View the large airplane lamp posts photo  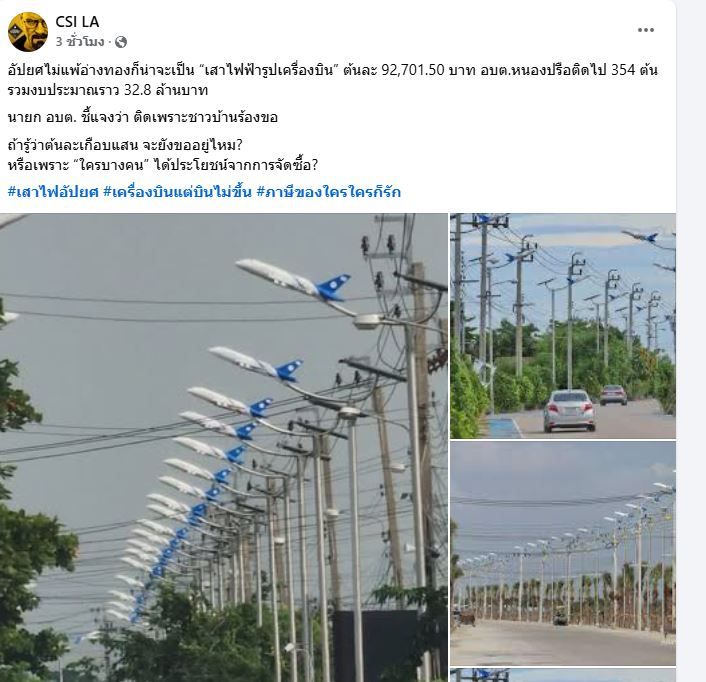click(224, 447)
